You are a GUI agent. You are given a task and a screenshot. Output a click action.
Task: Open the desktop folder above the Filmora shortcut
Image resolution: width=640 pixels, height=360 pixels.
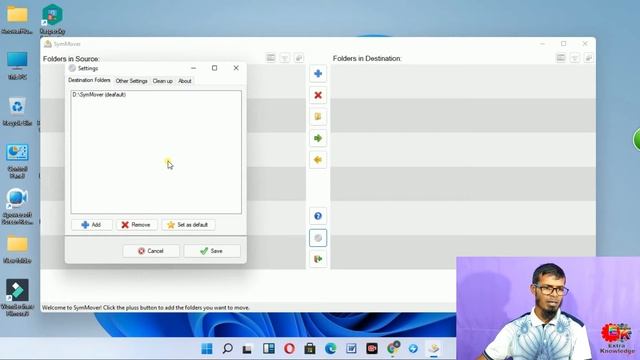pyautogui.click(x=17, y=249)
